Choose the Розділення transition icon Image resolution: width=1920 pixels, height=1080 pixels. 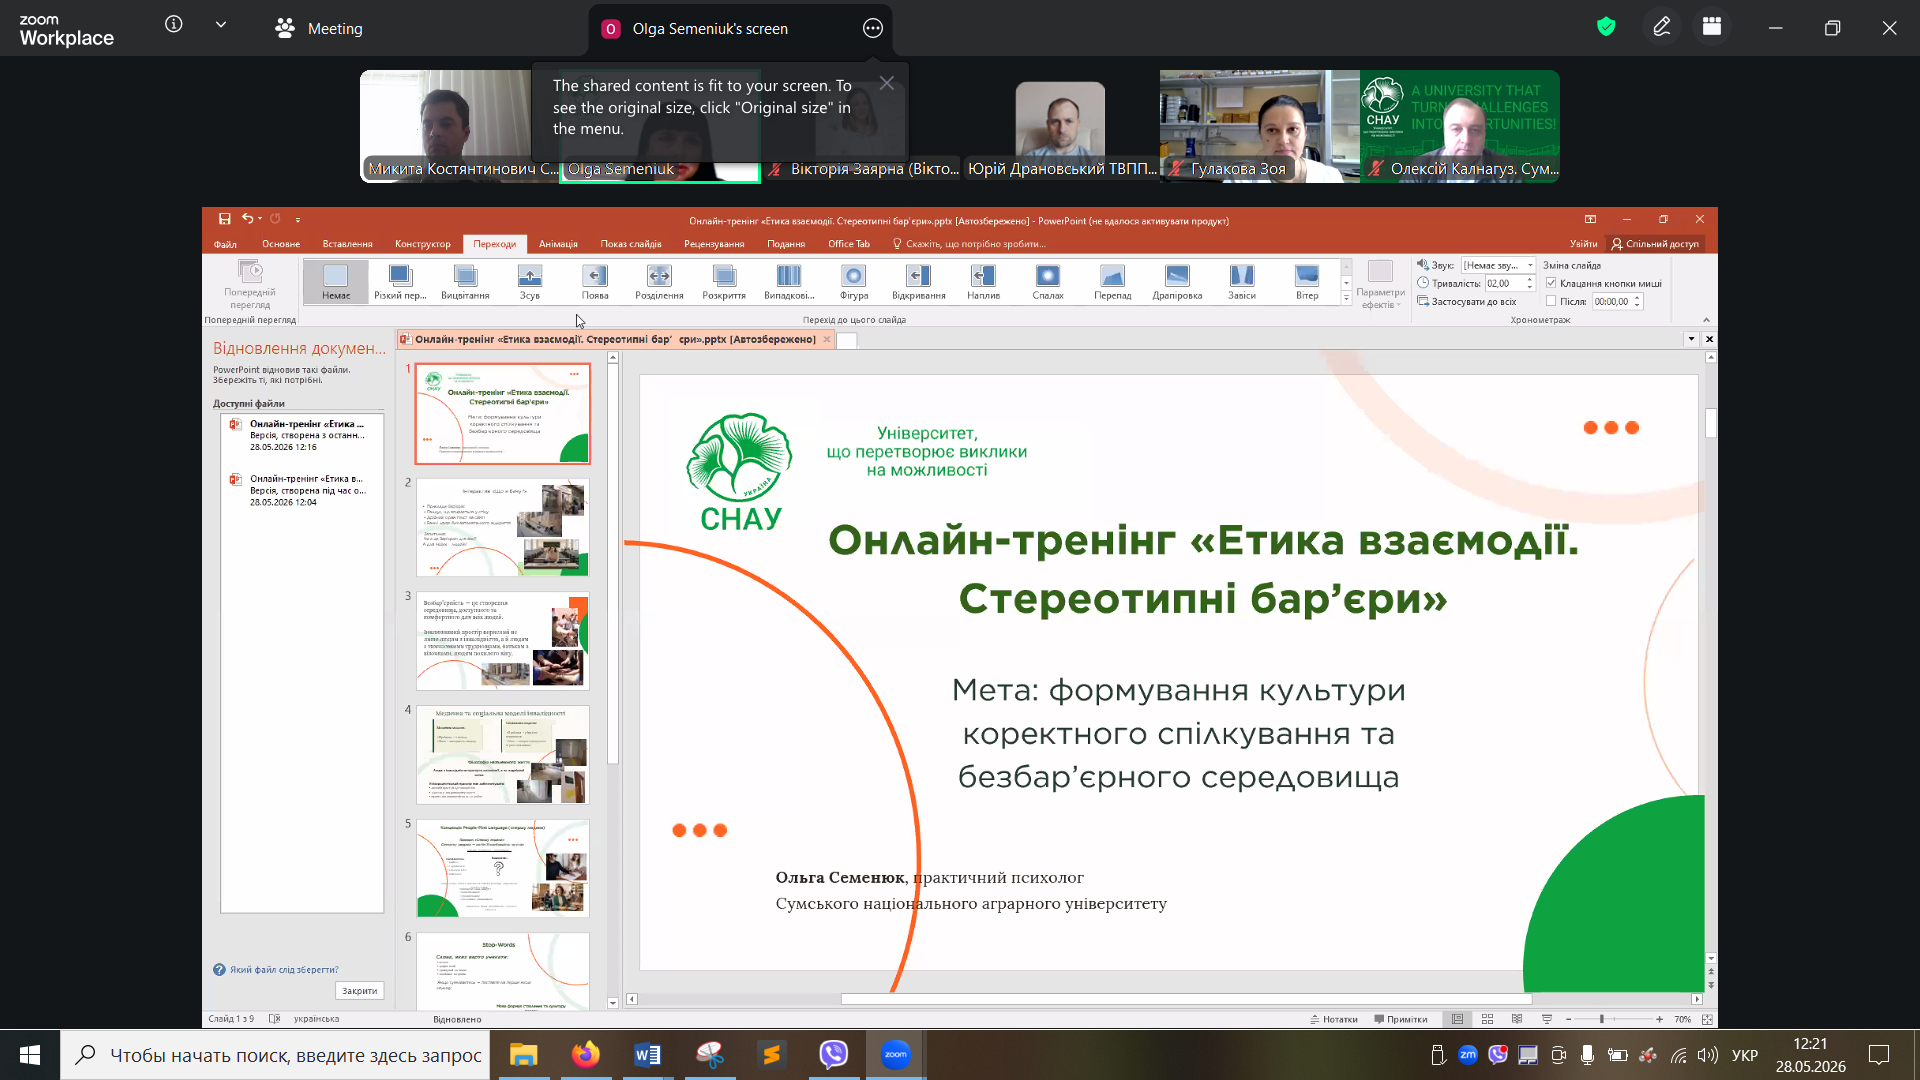coord(659,282)
